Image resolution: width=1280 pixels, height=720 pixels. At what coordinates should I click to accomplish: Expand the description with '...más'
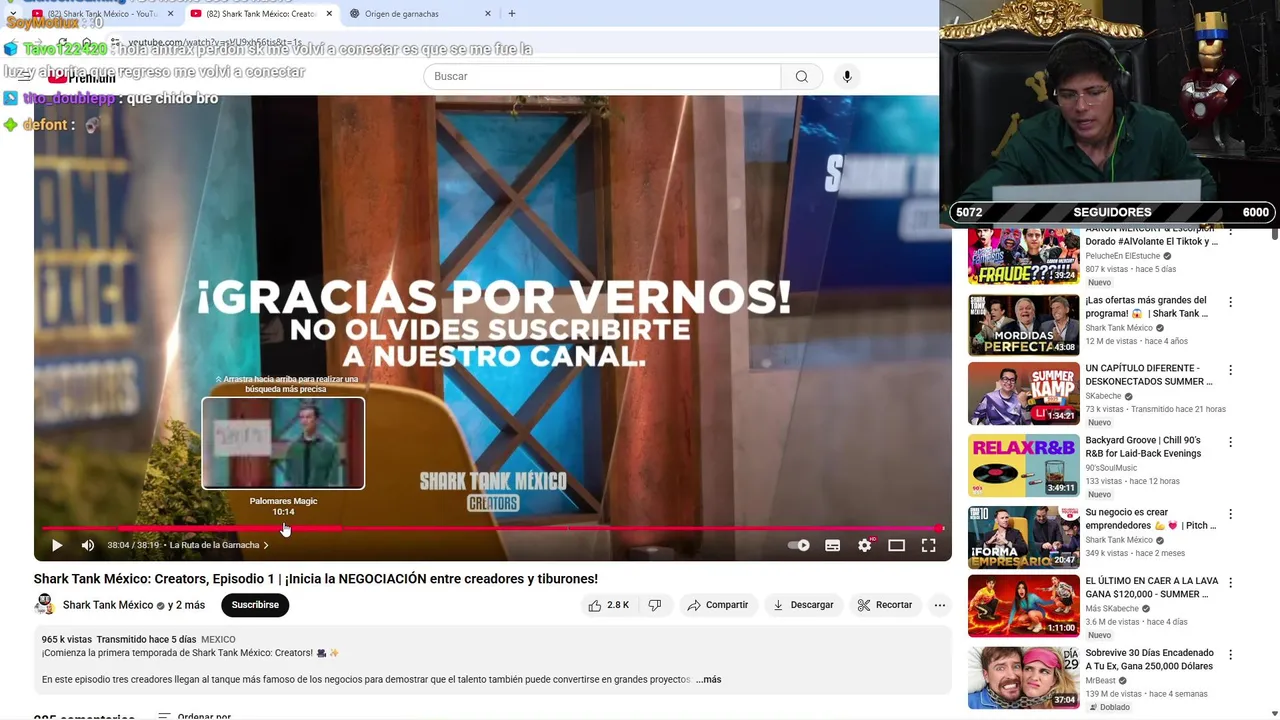pyautogui.click(x=708, y=679)
